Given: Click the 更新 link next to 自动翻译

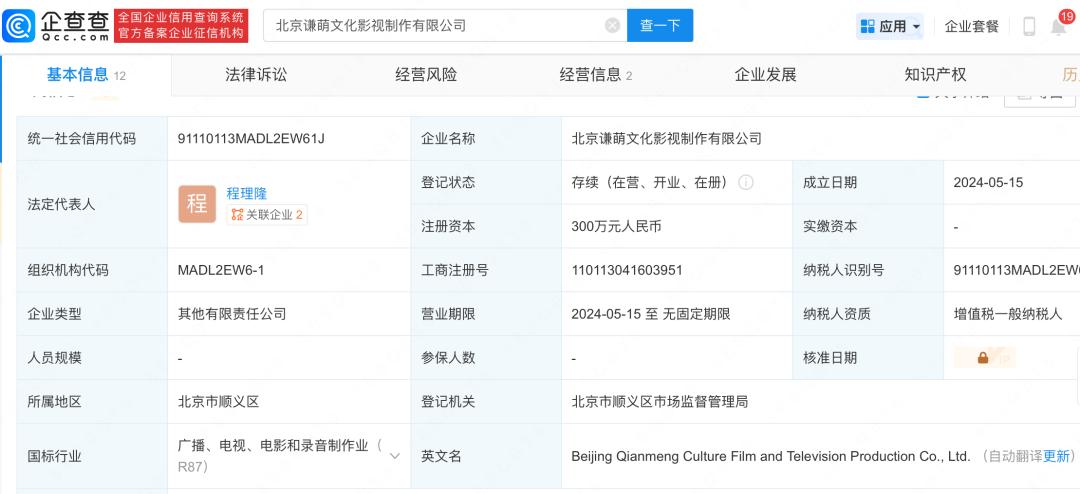Looking at the screenshot, I should [1057, 456].
